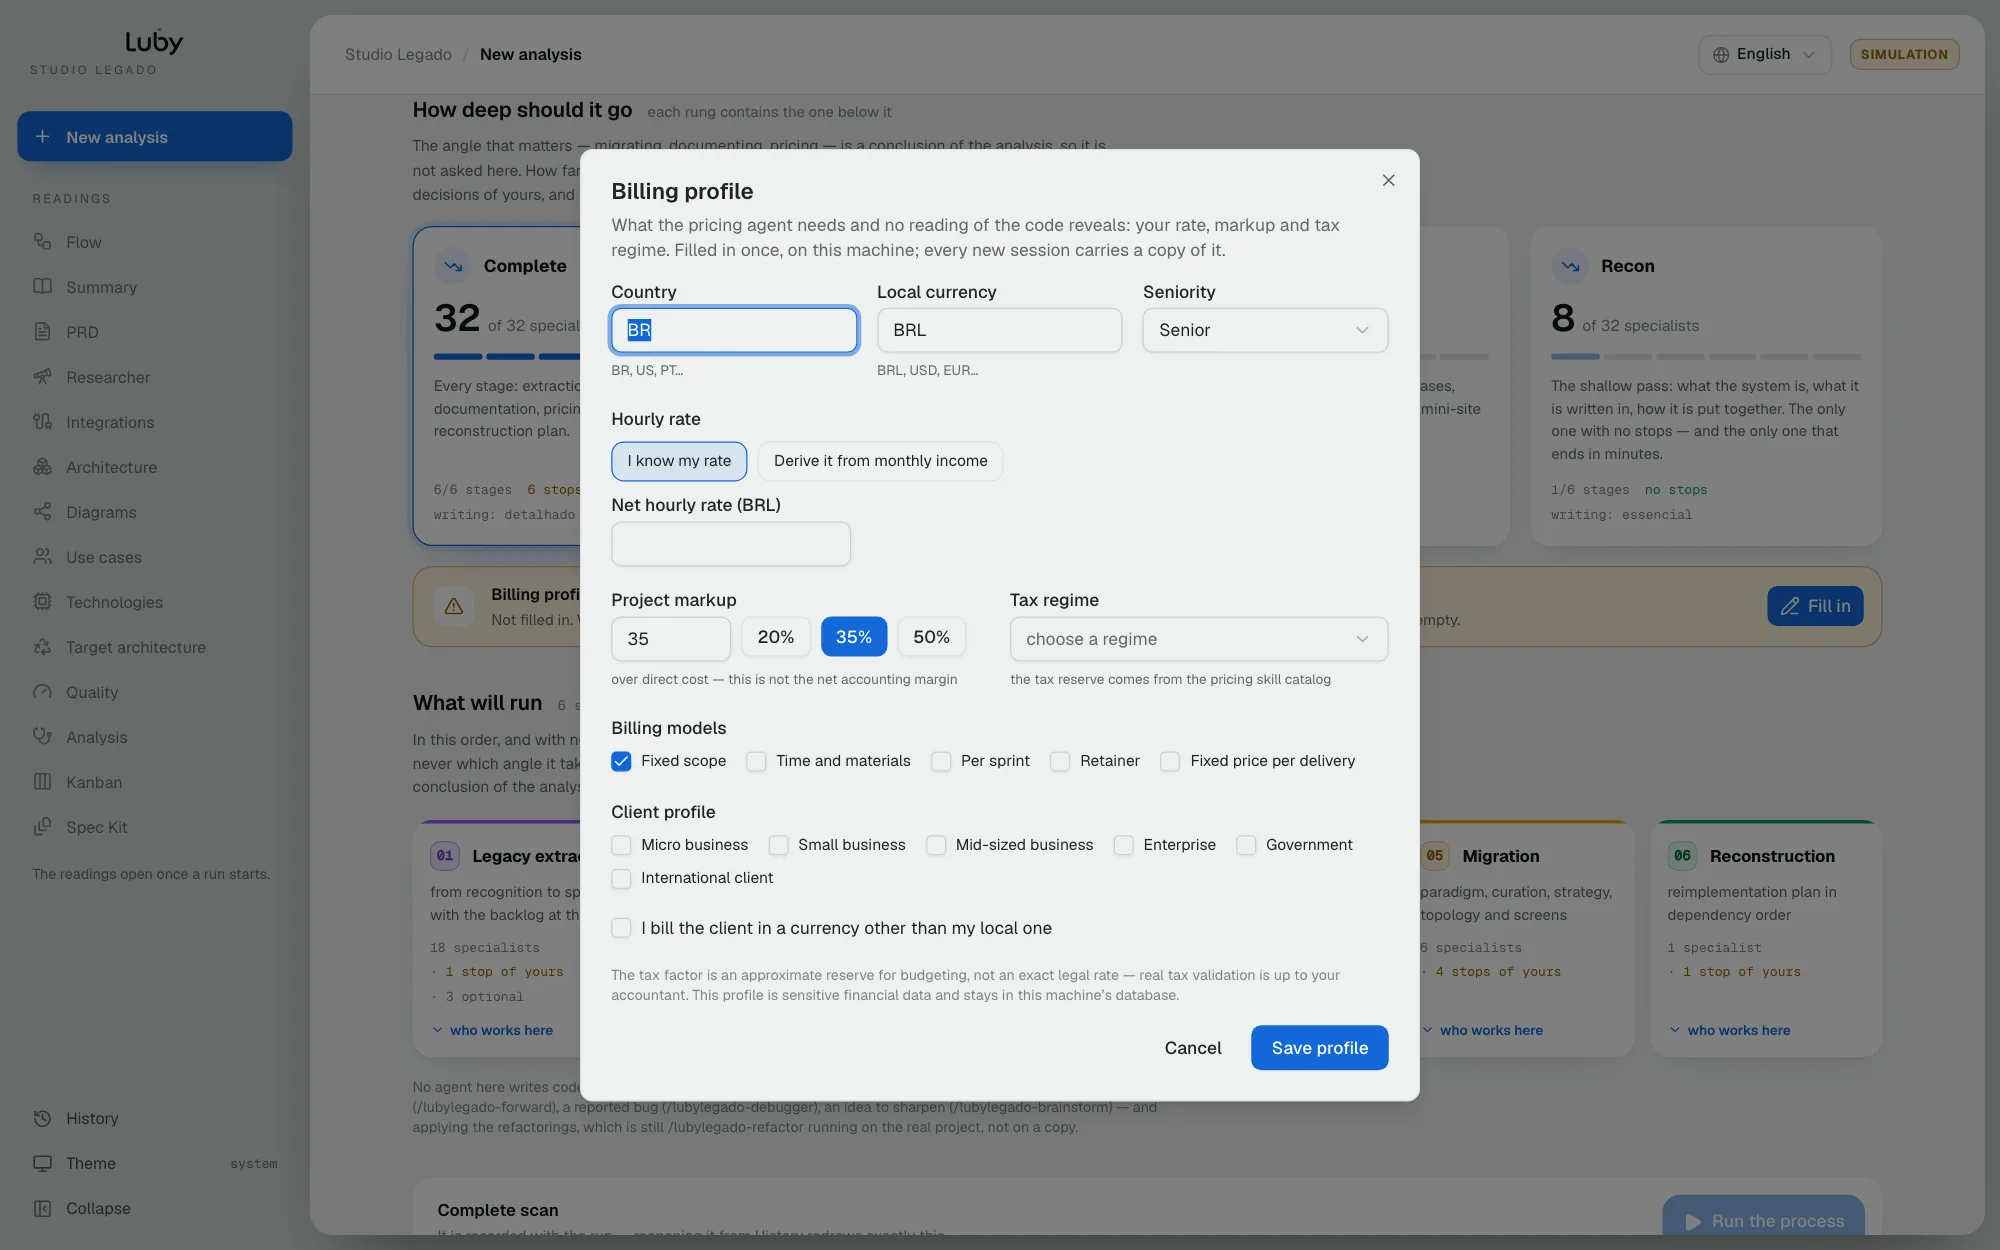Focus the Local currency input field
Image resolution: width=2000 pixels, height=1250 pixels.
click(x=999, y=330)
